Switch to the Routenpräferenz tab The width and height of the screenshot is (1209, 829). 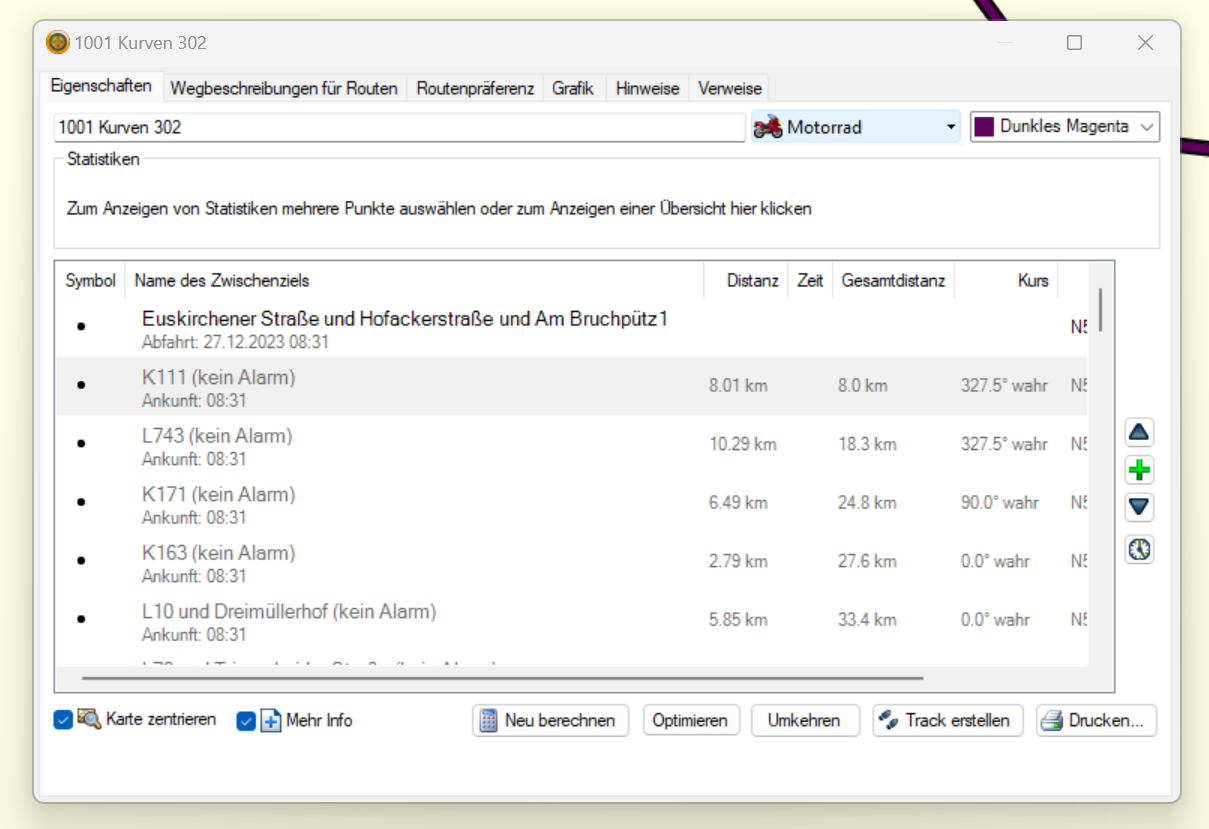pos(475,88)
